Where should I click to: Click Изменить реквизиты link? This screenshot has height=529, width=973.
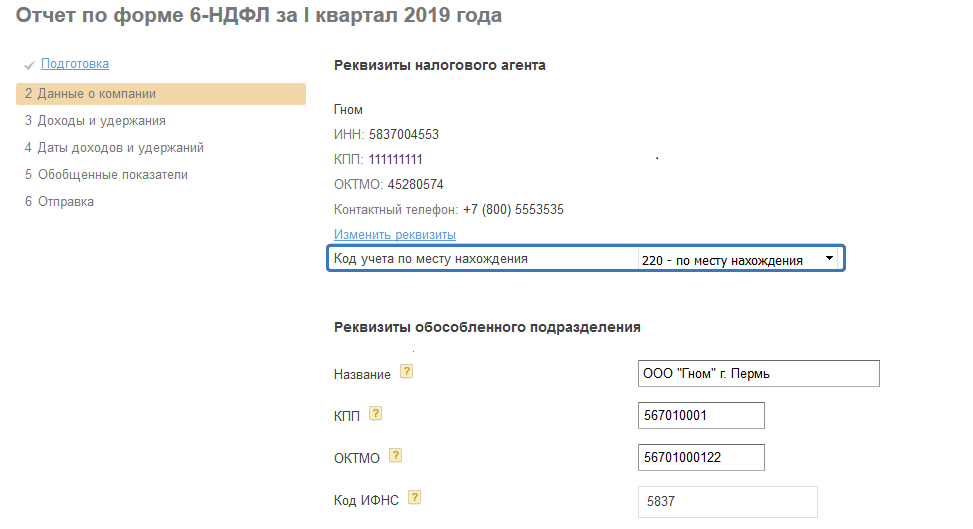395,235
